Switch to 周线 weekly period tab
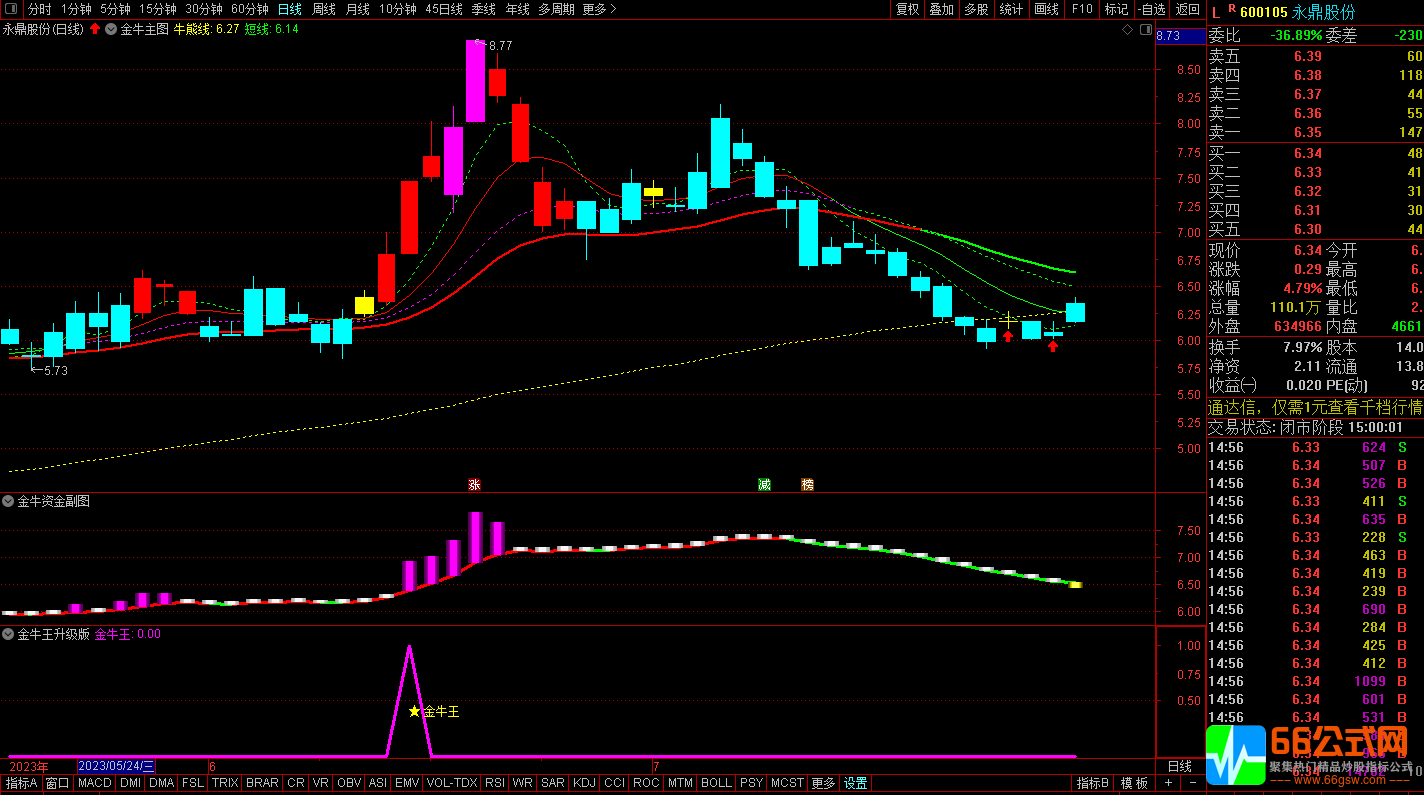The width and height of the screenshot is (1424, 795). click(x=324, y=9)
